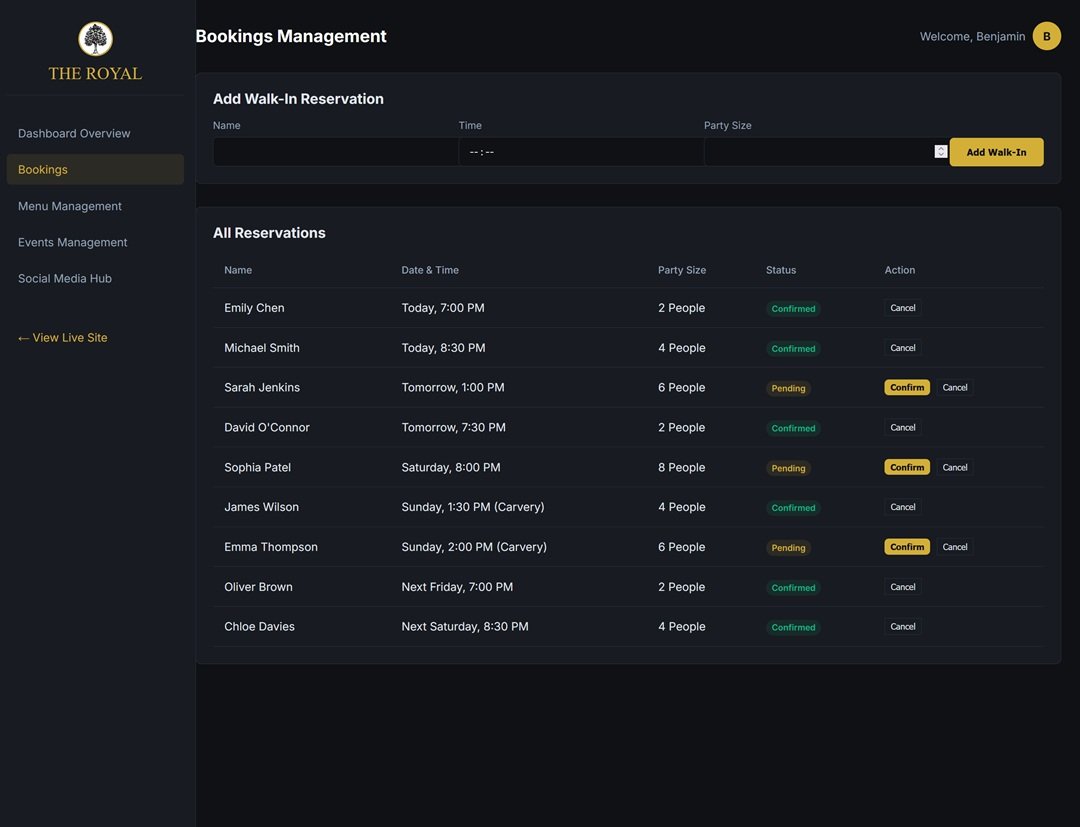Image resolution: width=1080 pixels, height=827 pixels.
Task: Select the name Emily Chen
Action: point(254,308)
